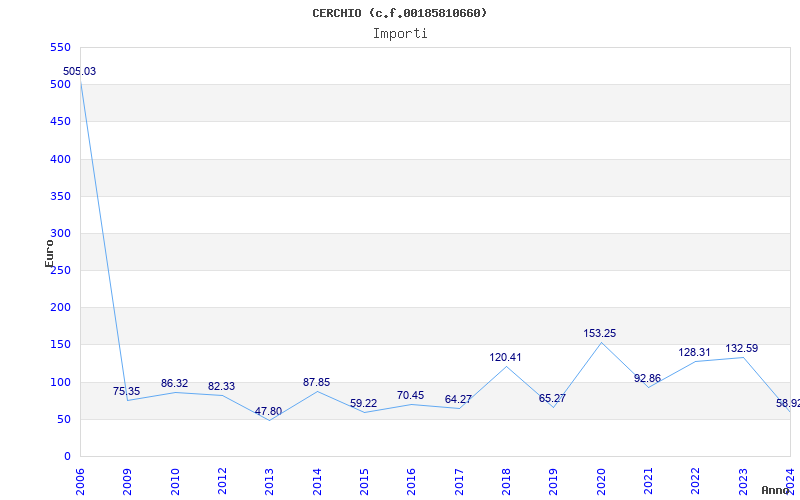Click the chart title 'CERCHIO (c.f.00185810660)'
This screenshot has height=500, width=800.
tap(399, 13)
